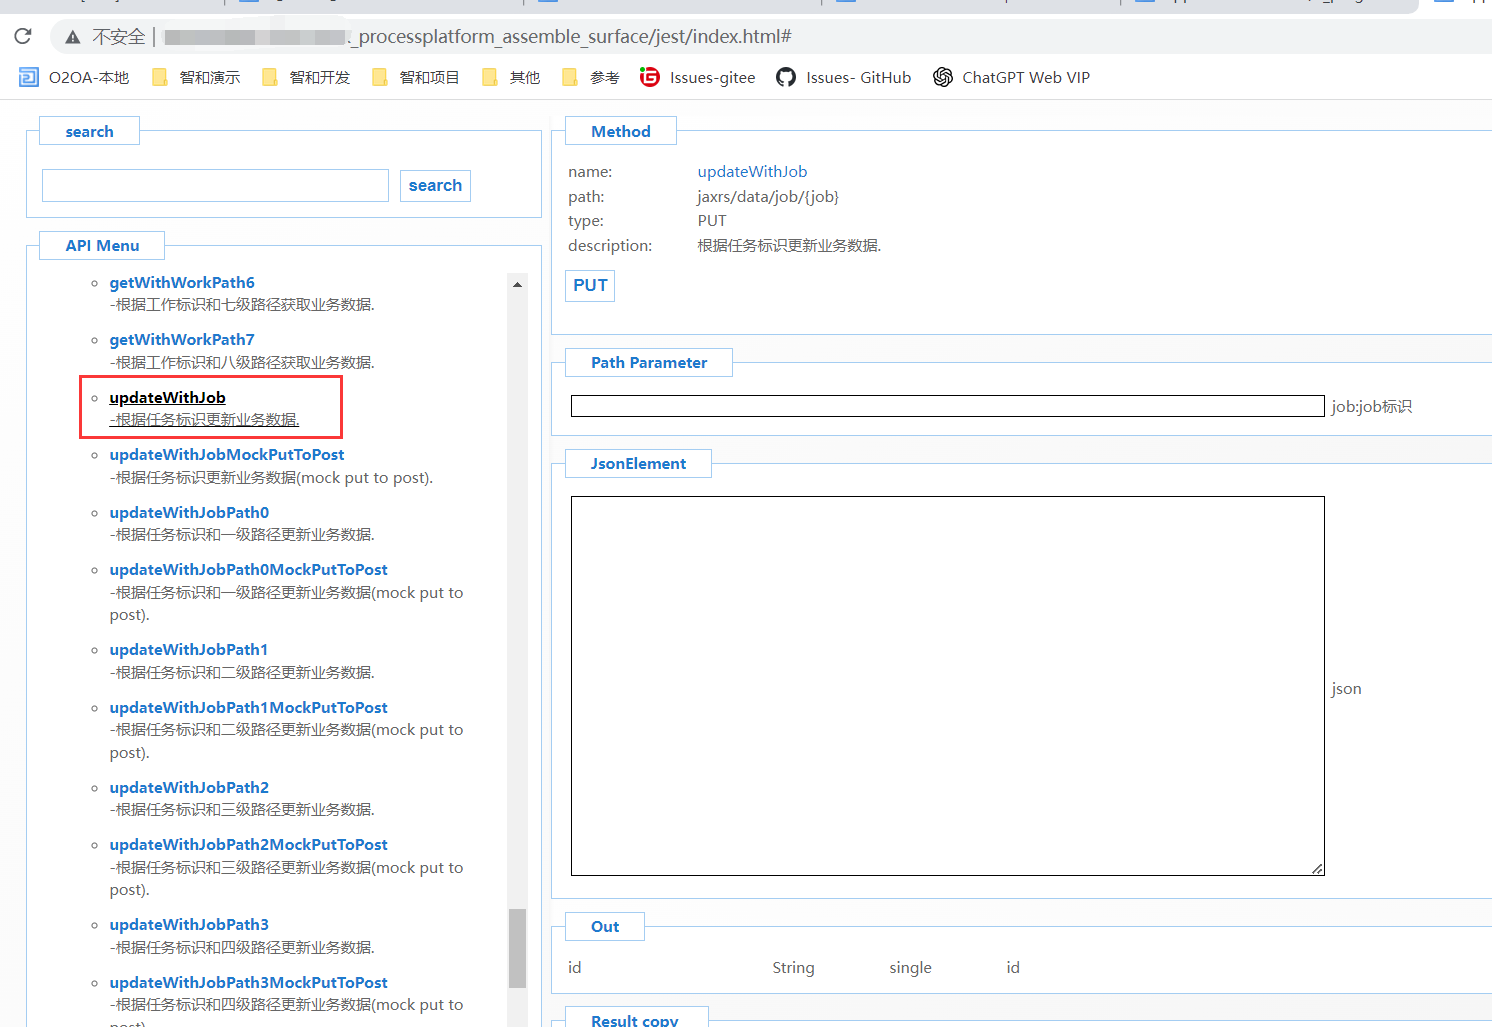Image resolution: width=1492 pixels, height=1027 pixels.
Task: Open getWithWorkPath7 API entry
Action: coord(182,340)
